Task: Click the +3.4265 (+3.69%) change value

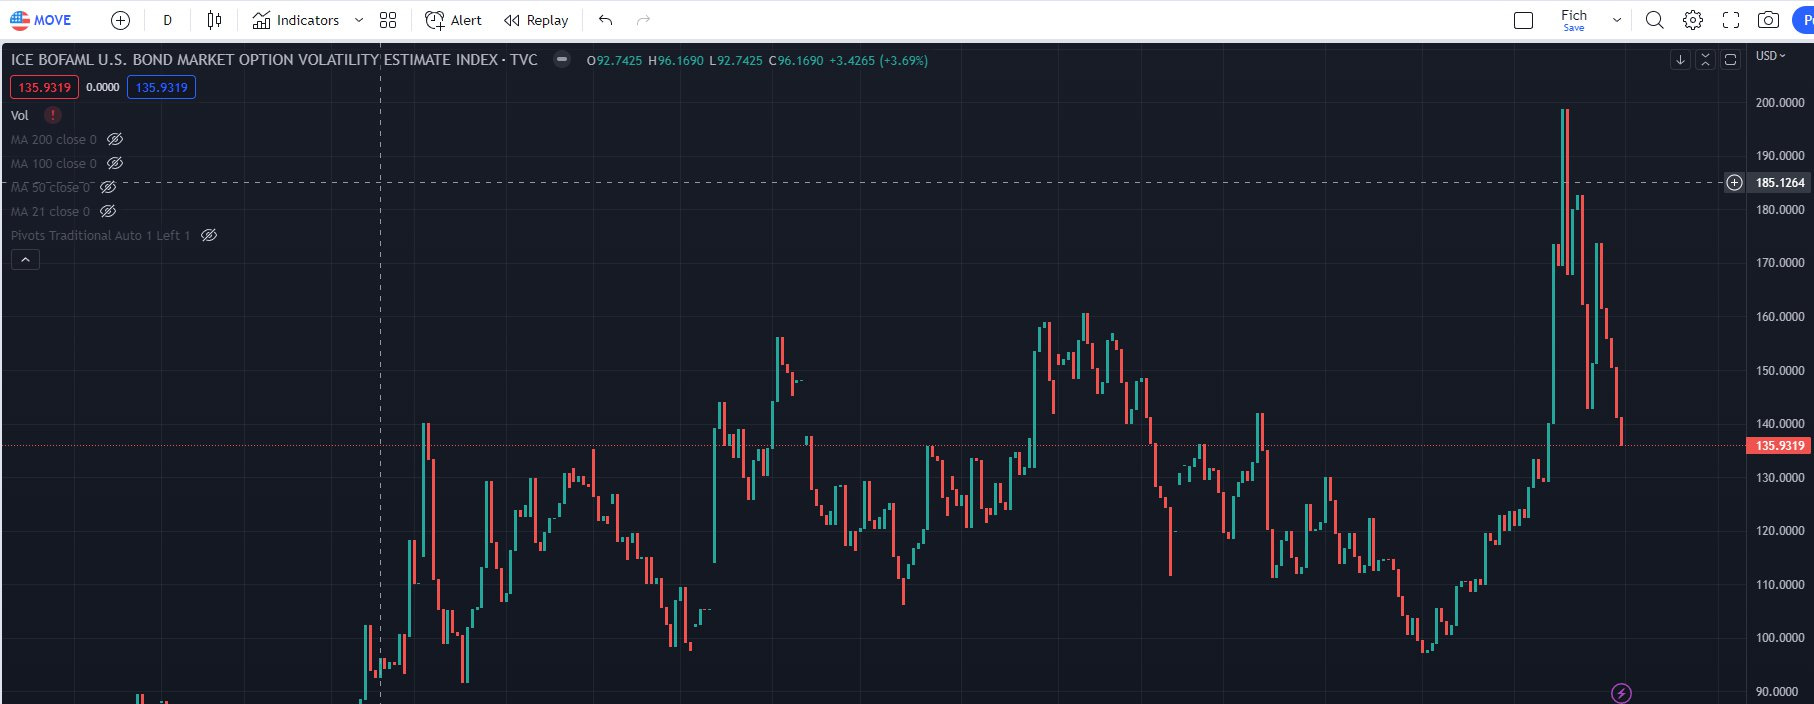Action: point(879,60)
